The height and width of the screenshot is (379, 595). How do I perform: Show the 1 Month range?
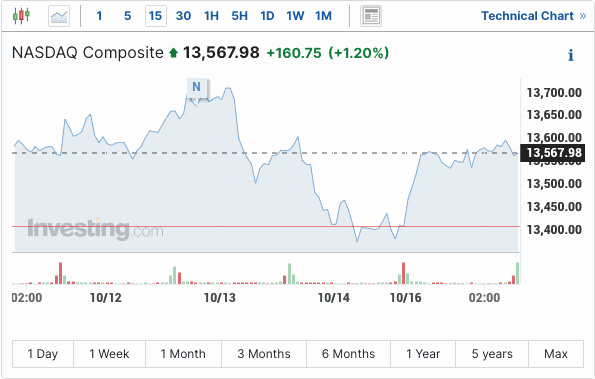[x=183, y=354]
